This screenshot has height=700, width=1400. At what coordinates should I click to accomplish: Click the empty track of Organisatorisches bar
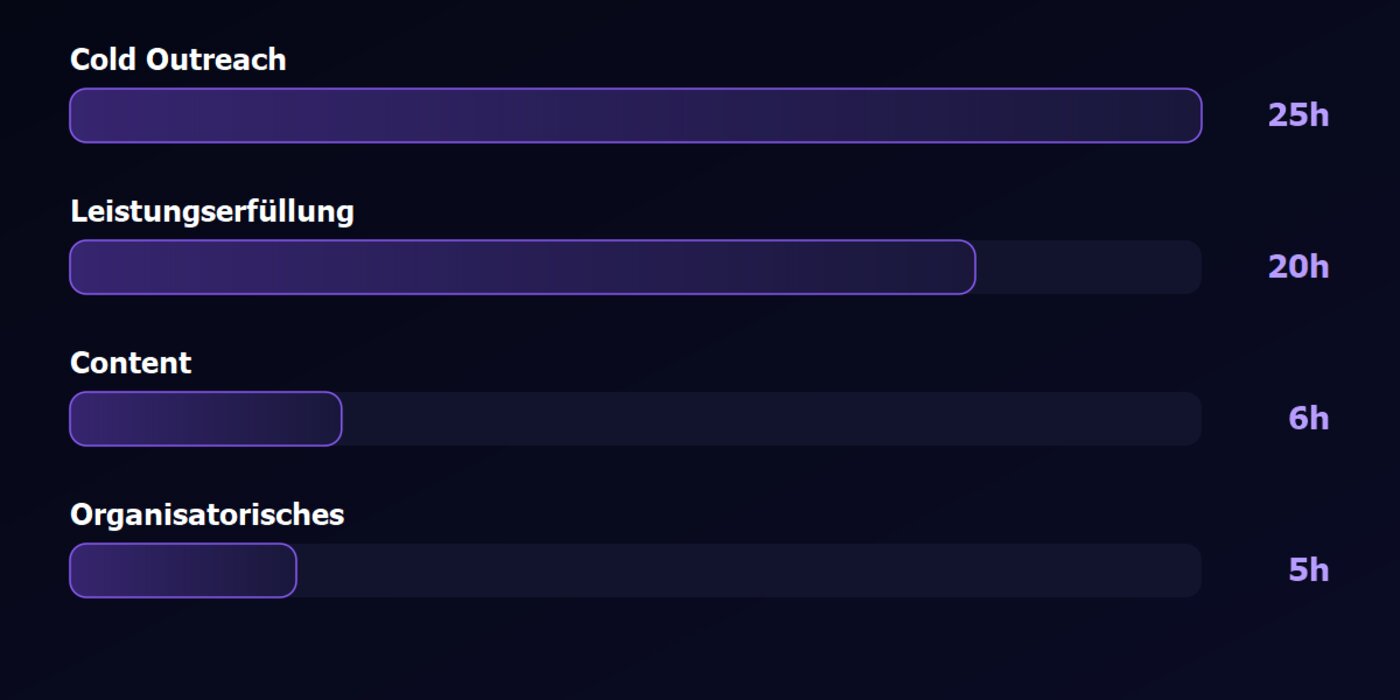[749, 570]
